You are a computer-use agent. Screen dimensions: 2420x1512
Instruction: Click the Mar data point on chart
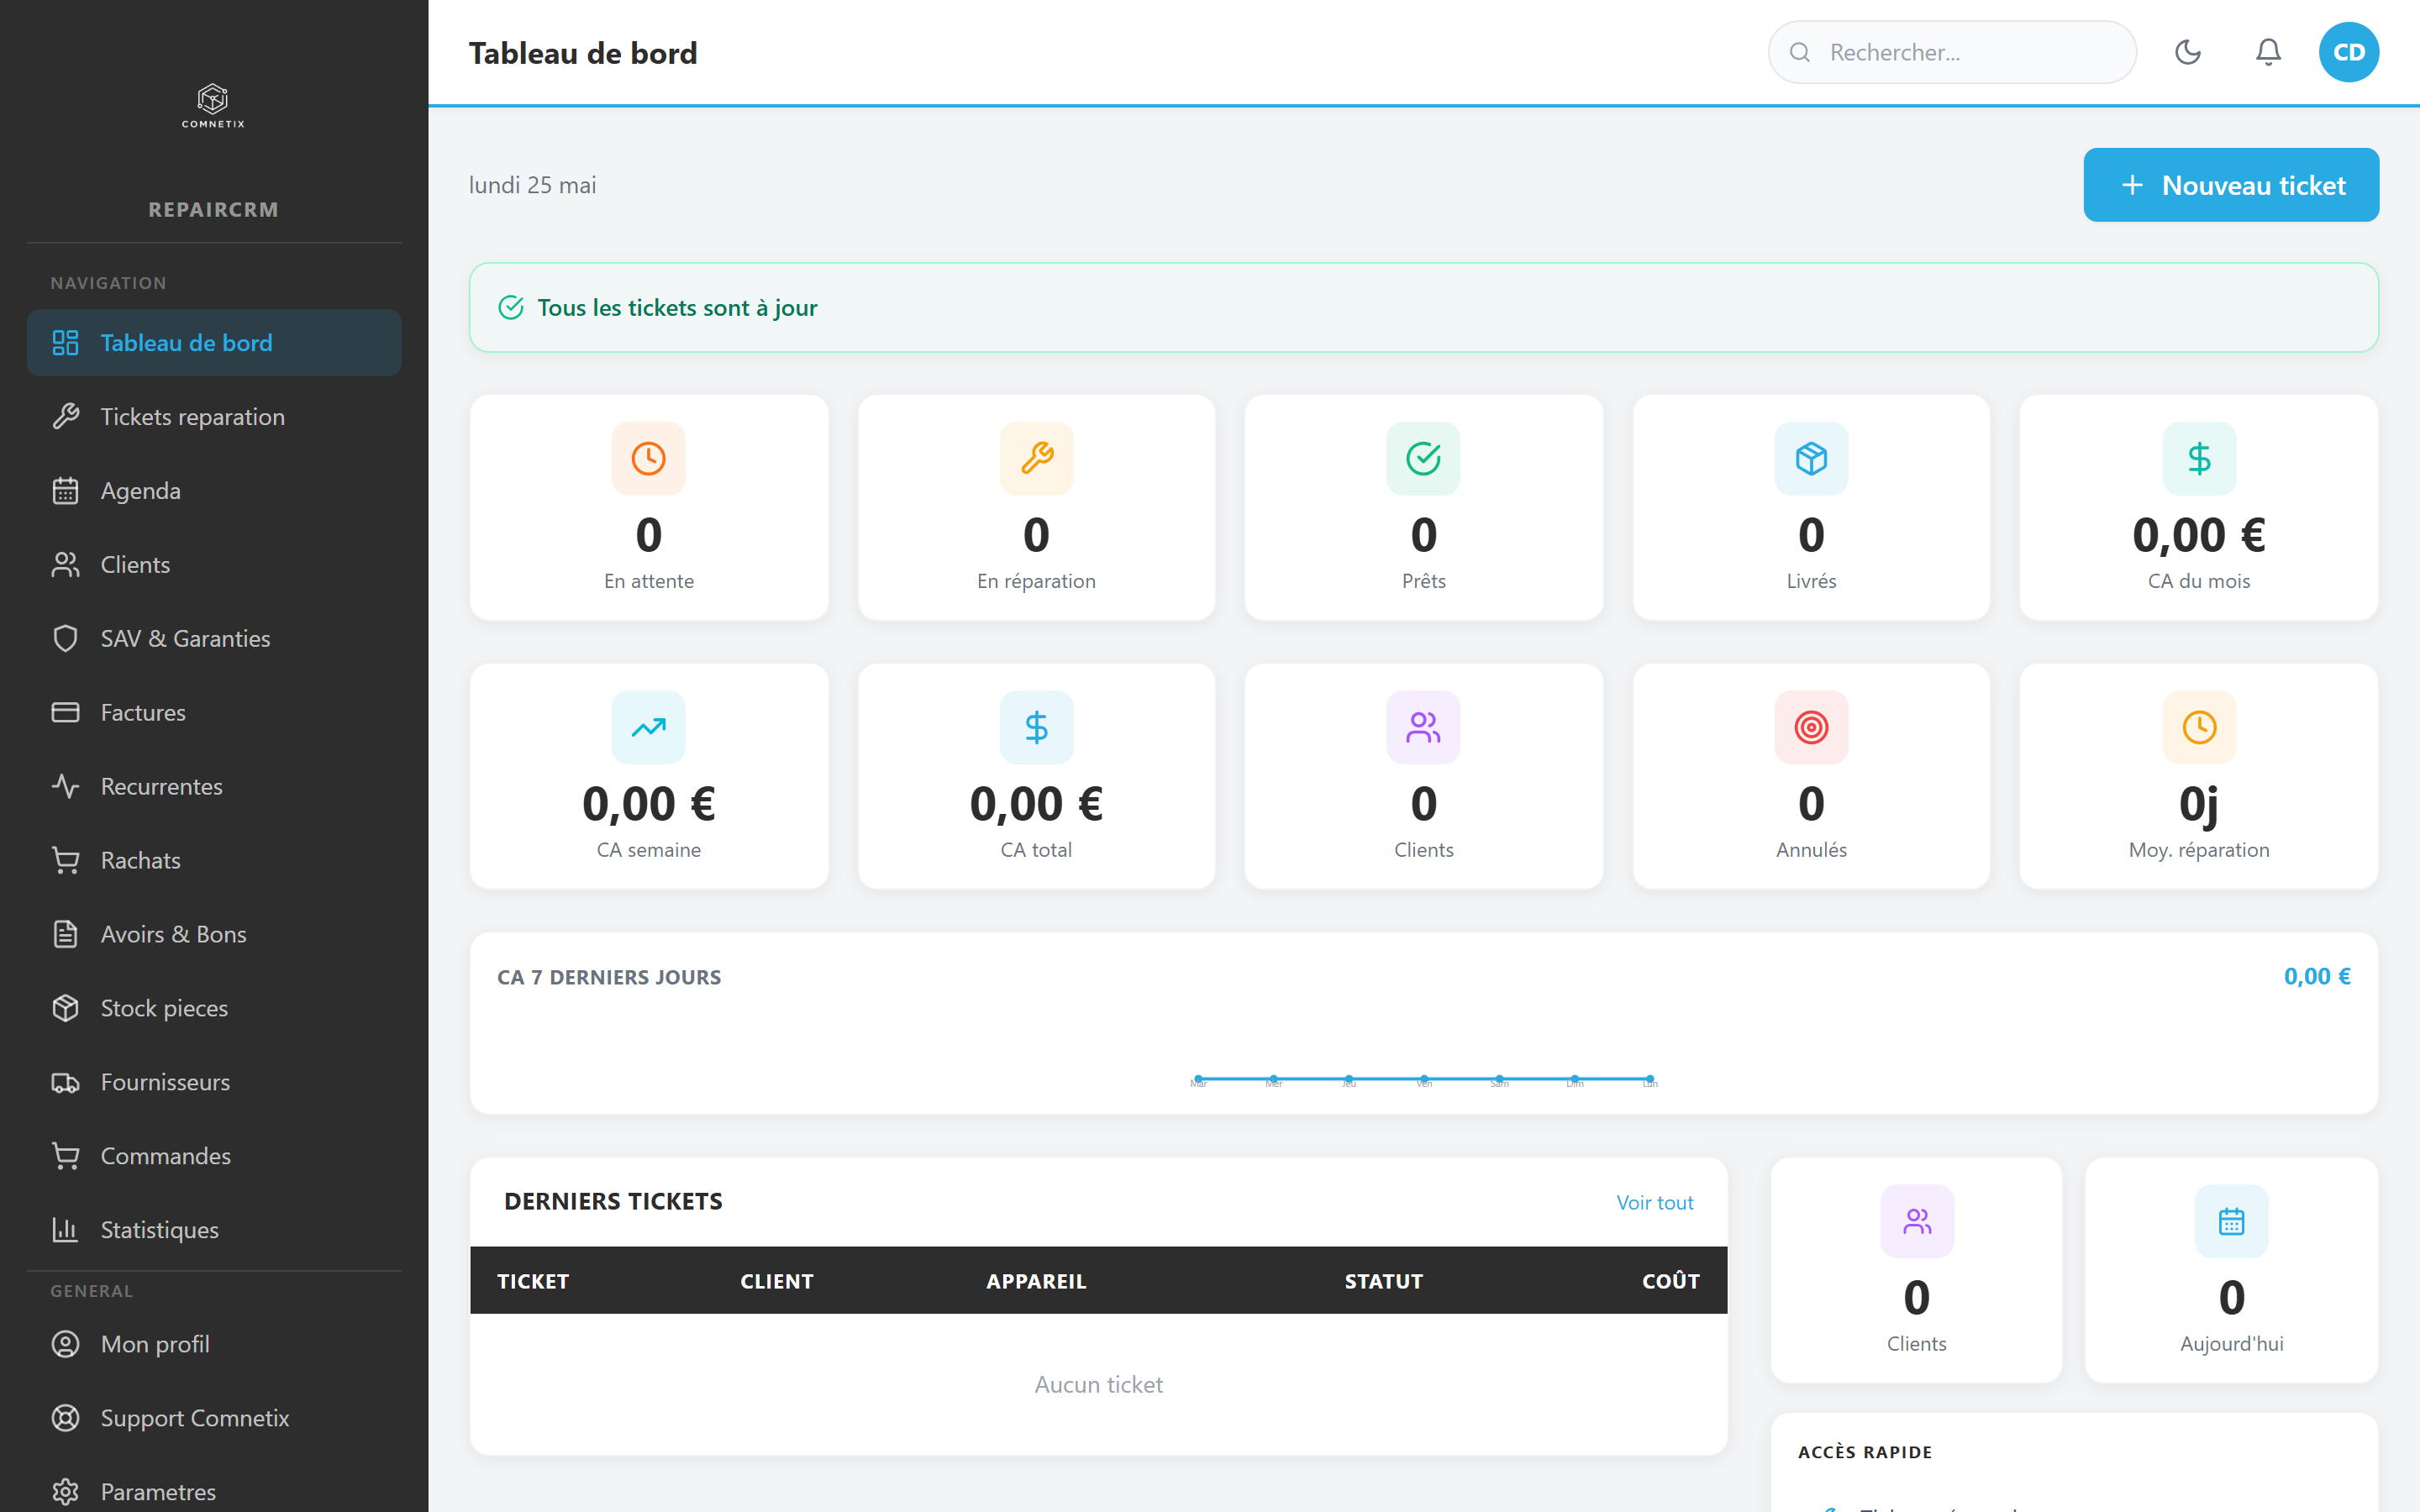click(x=1198, y=1079)
